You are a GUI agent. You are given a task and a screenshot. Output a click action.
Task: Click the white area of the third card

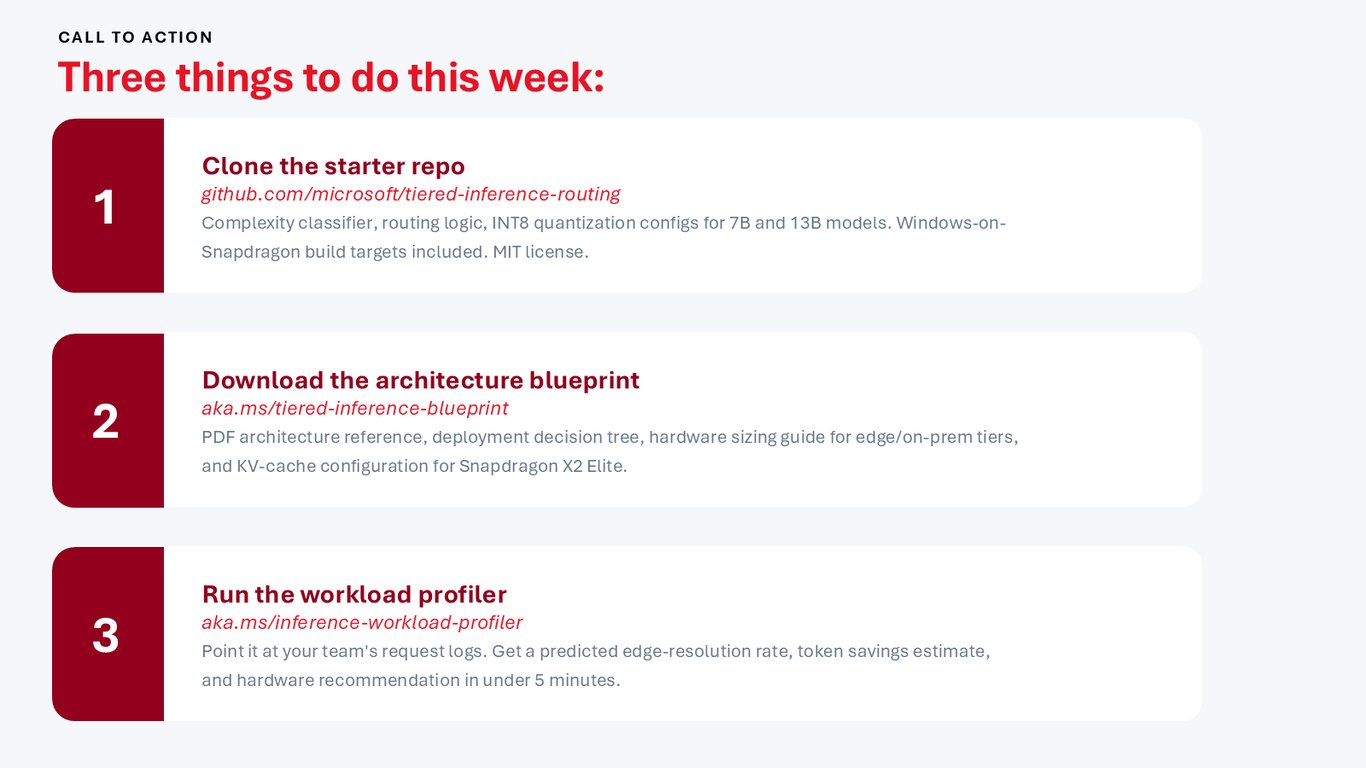click(1100, 634)
